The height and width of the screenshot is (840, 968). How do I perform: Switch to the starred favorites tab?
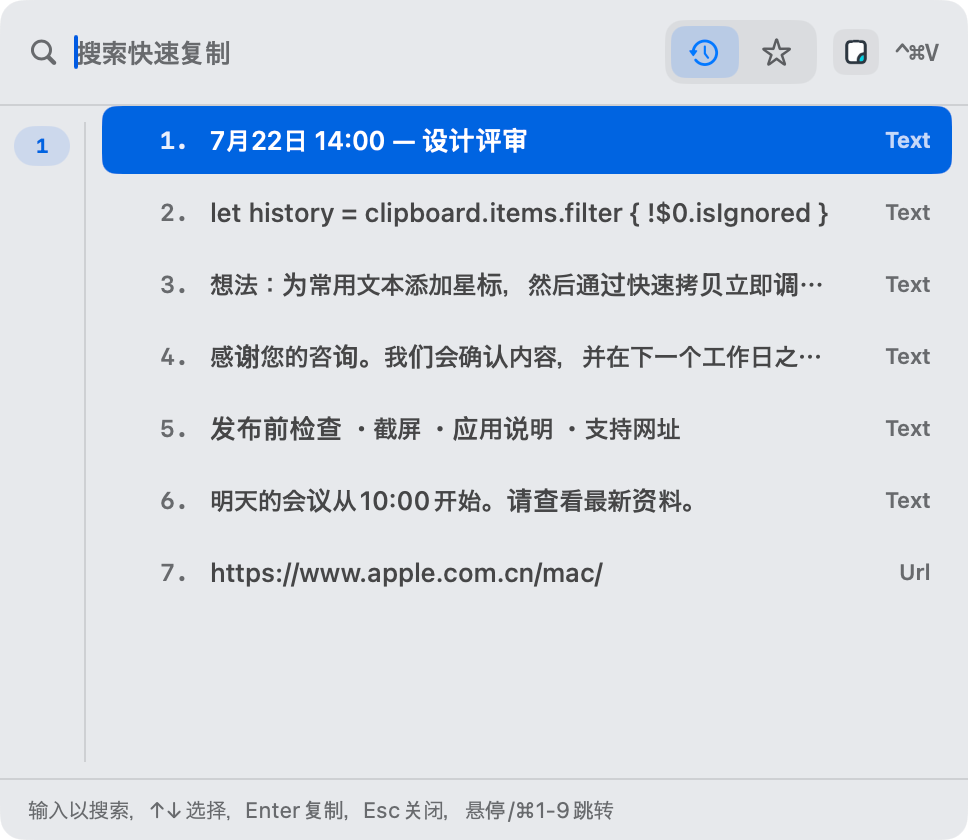(776, 52)
